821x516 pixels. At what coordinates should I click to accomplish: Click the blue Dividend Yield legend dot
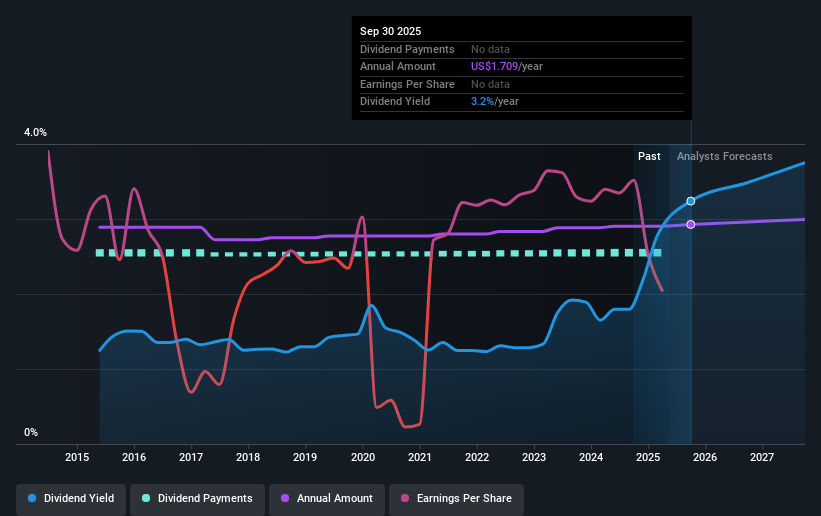pyautogui.click(x=32, y=498)
